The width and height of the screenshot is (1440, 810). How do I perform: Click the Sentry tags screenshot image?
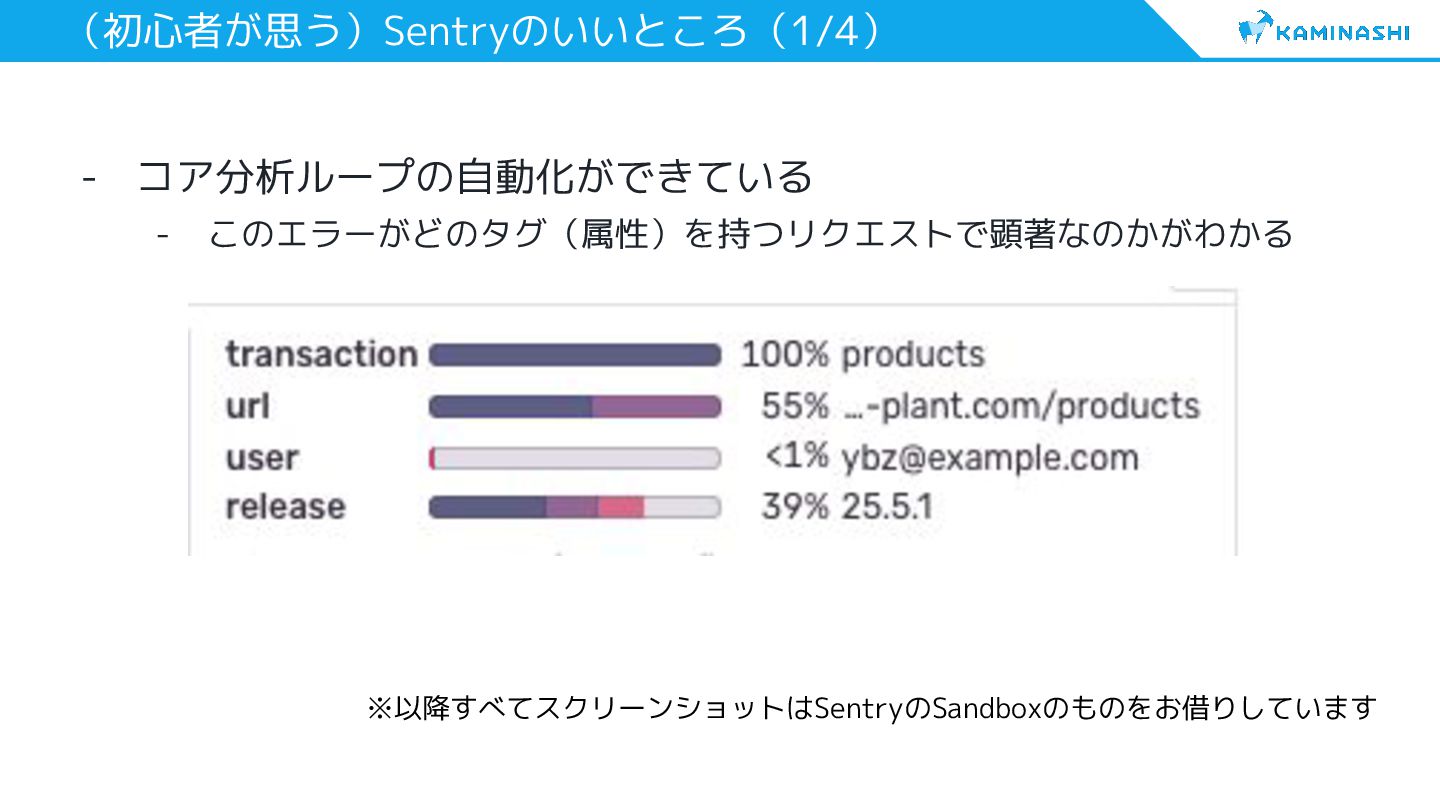tap(712, 422)
